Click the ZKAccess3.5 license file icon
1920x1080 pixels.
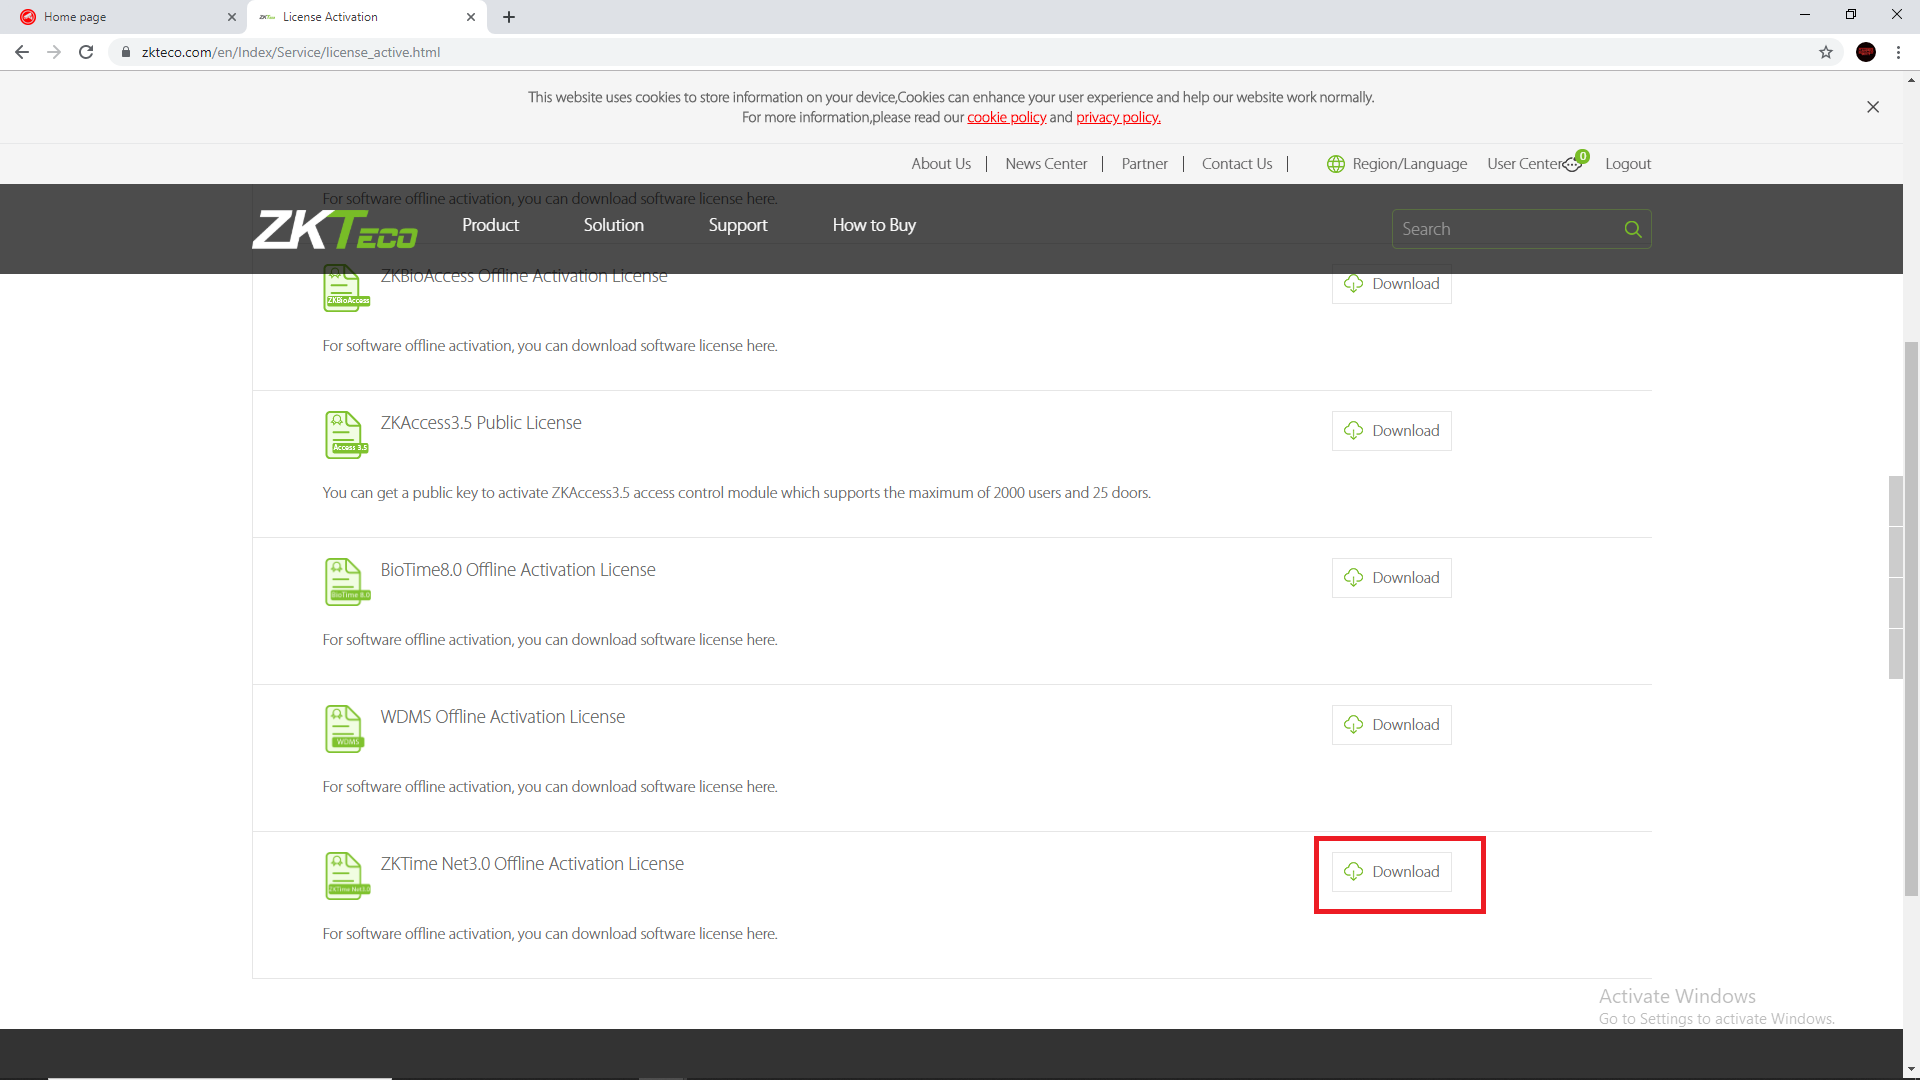[346, 435]
